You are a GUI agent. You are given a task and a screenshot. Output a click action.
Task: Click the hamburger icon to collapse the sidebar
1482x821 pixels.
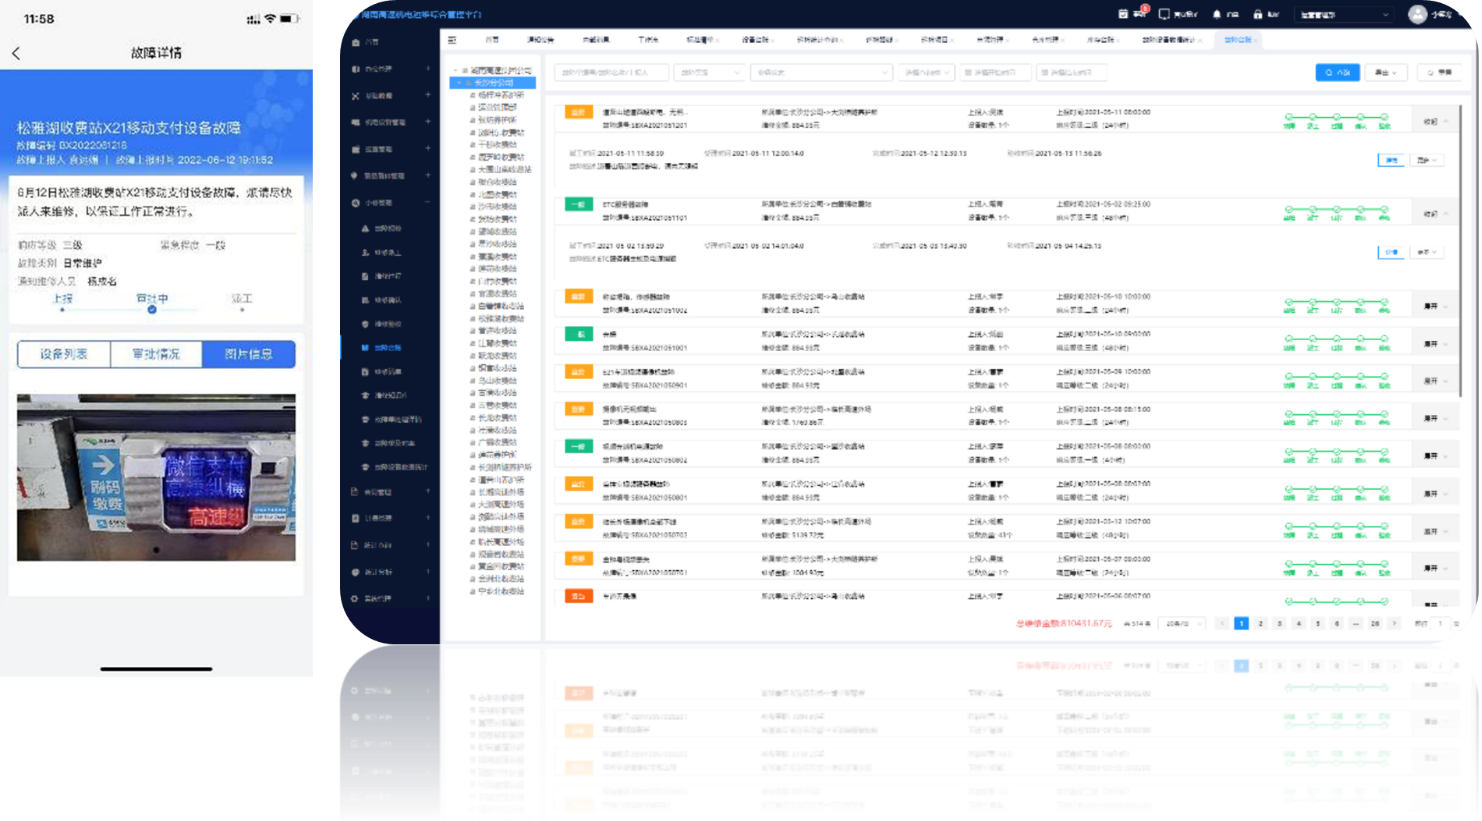coord(452,40)
